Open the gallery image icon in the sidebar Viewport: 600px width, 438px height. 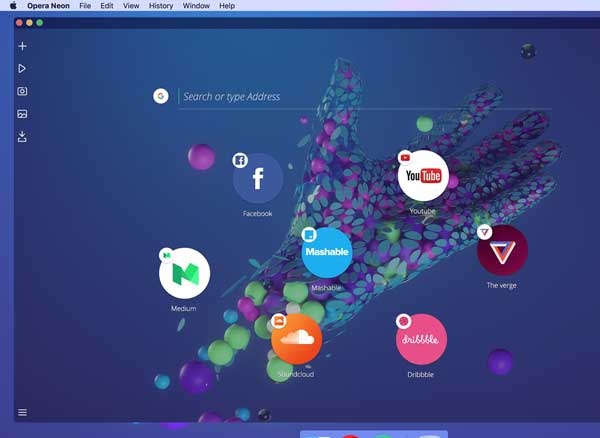pyautogui.click(x=22, y=114)
